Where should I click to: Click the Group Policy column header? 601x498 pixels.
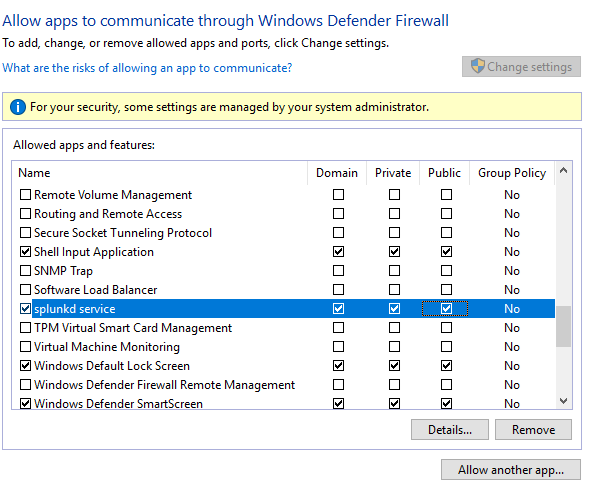512,173
